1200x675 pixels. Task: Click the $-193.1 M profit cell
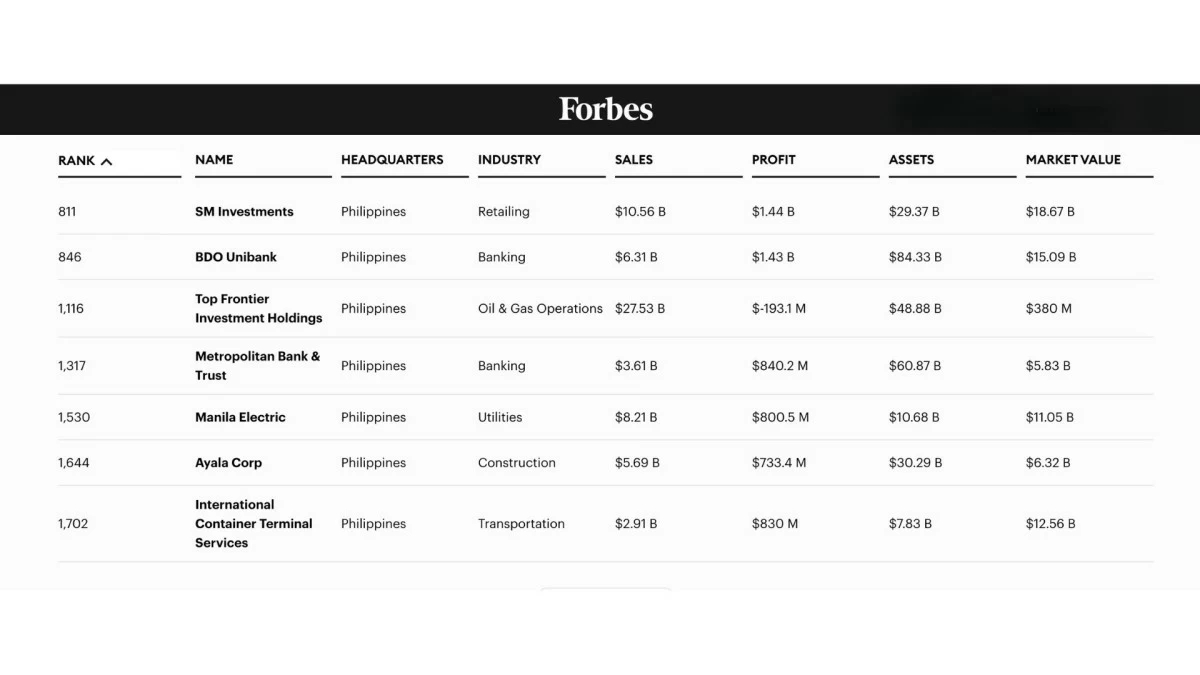(x=779, y=309)
